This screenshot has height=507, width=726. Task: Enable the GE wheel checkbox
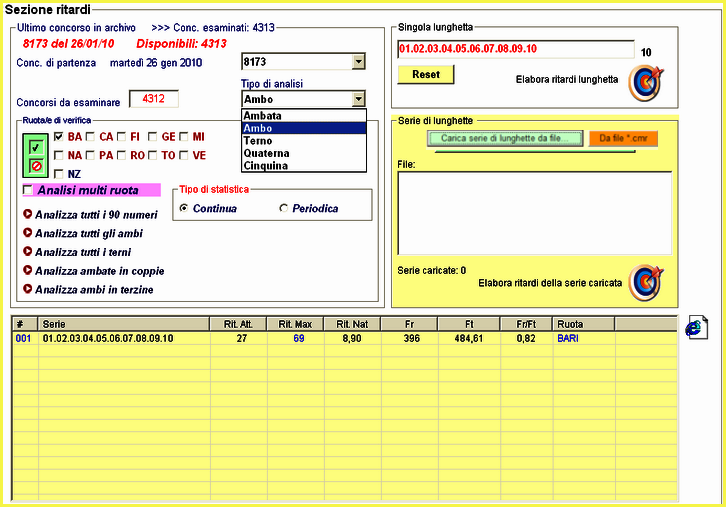tap(152, 137)
